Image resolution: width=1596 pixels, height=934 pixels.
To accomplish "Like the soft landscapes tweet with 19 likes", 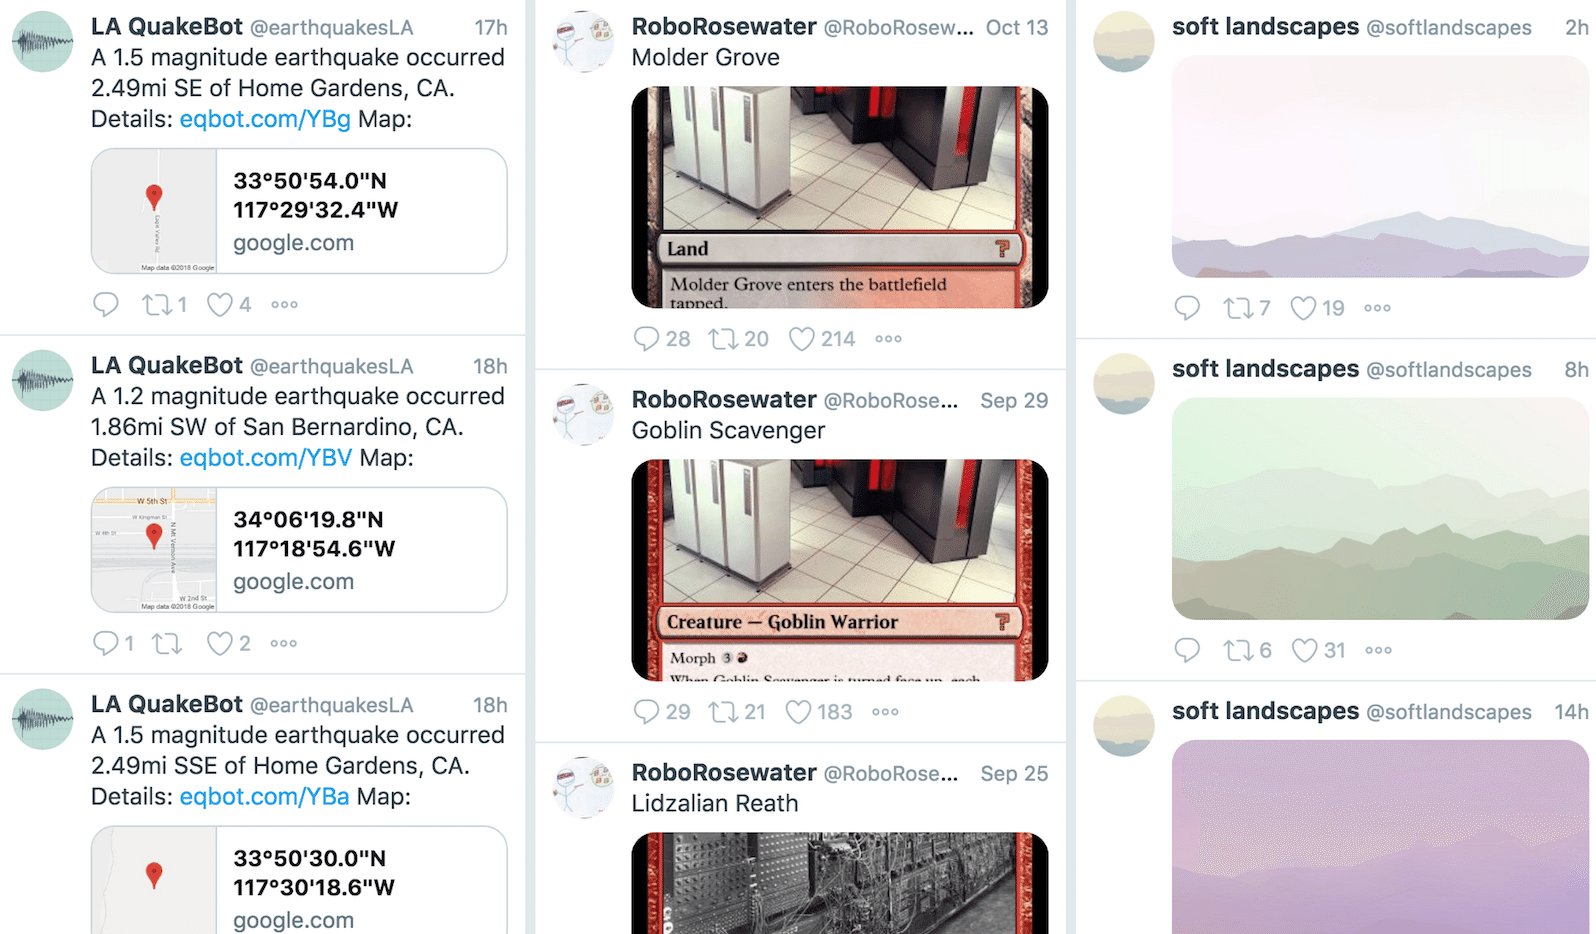I will 1303,308.
